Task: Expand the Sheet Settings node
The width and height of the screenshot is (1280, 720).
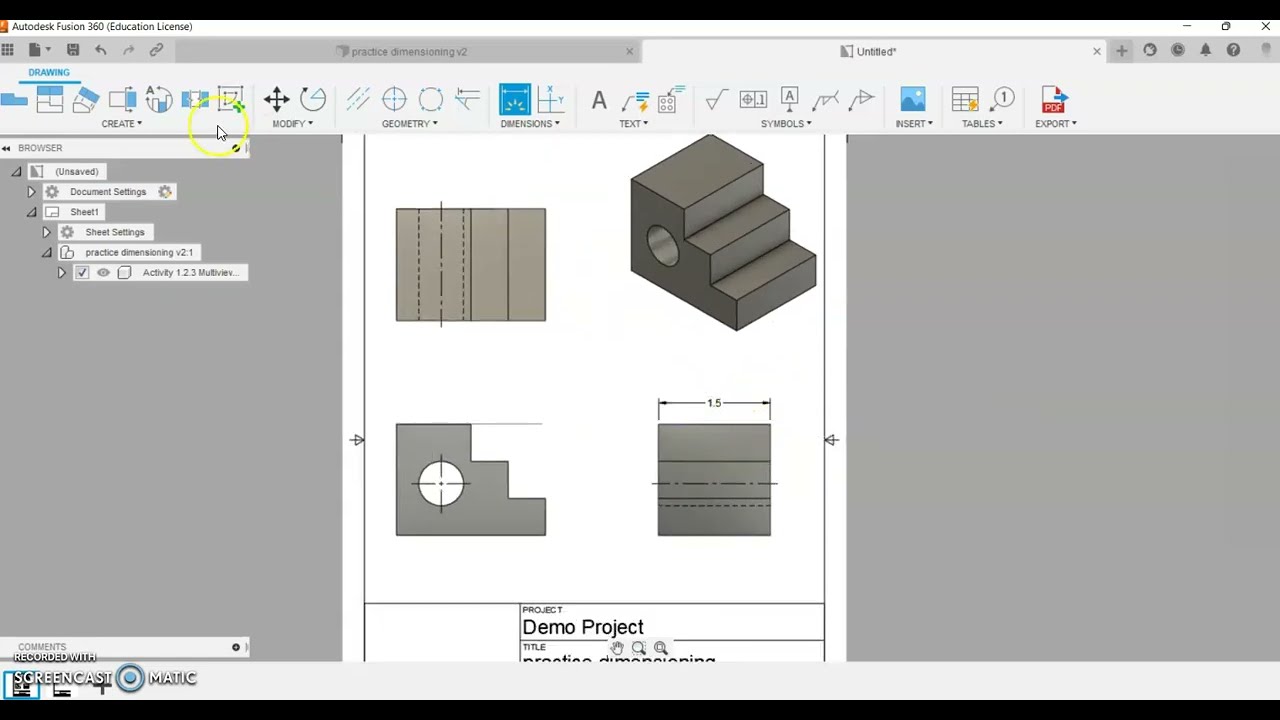Action: pyautogui.click(x=46, y=232)
